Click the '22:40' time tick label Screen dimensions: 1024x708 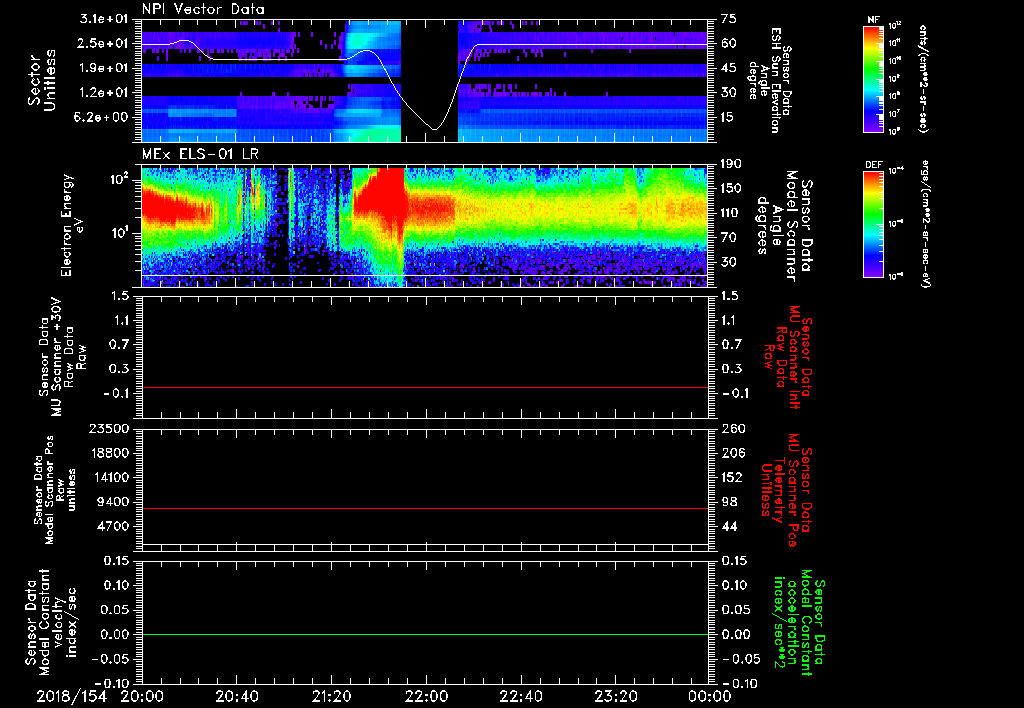tap(522, 696)
